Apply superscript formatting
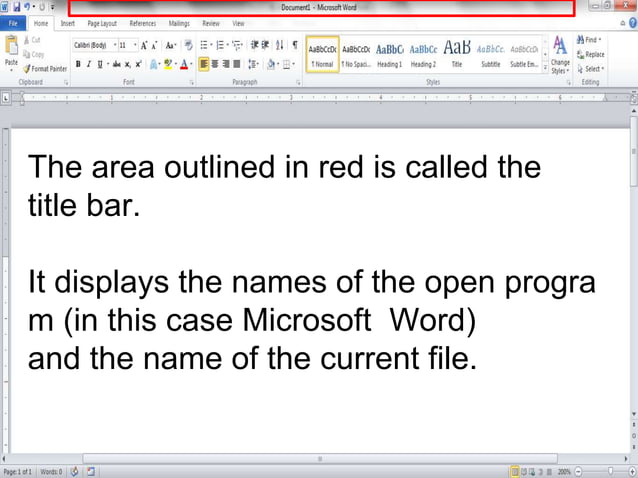This screenshot has height=478, width=638. tap(138, 64)
